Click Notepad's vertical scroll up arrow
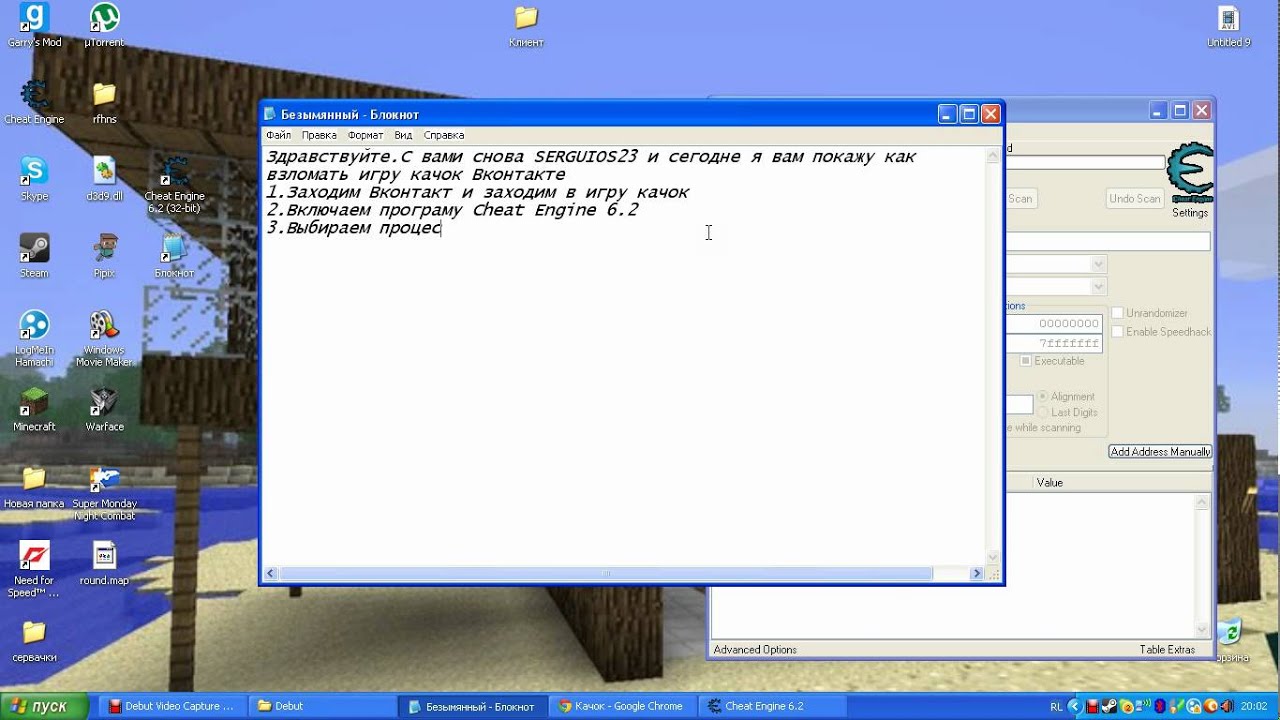 click(x=993, y=156)
